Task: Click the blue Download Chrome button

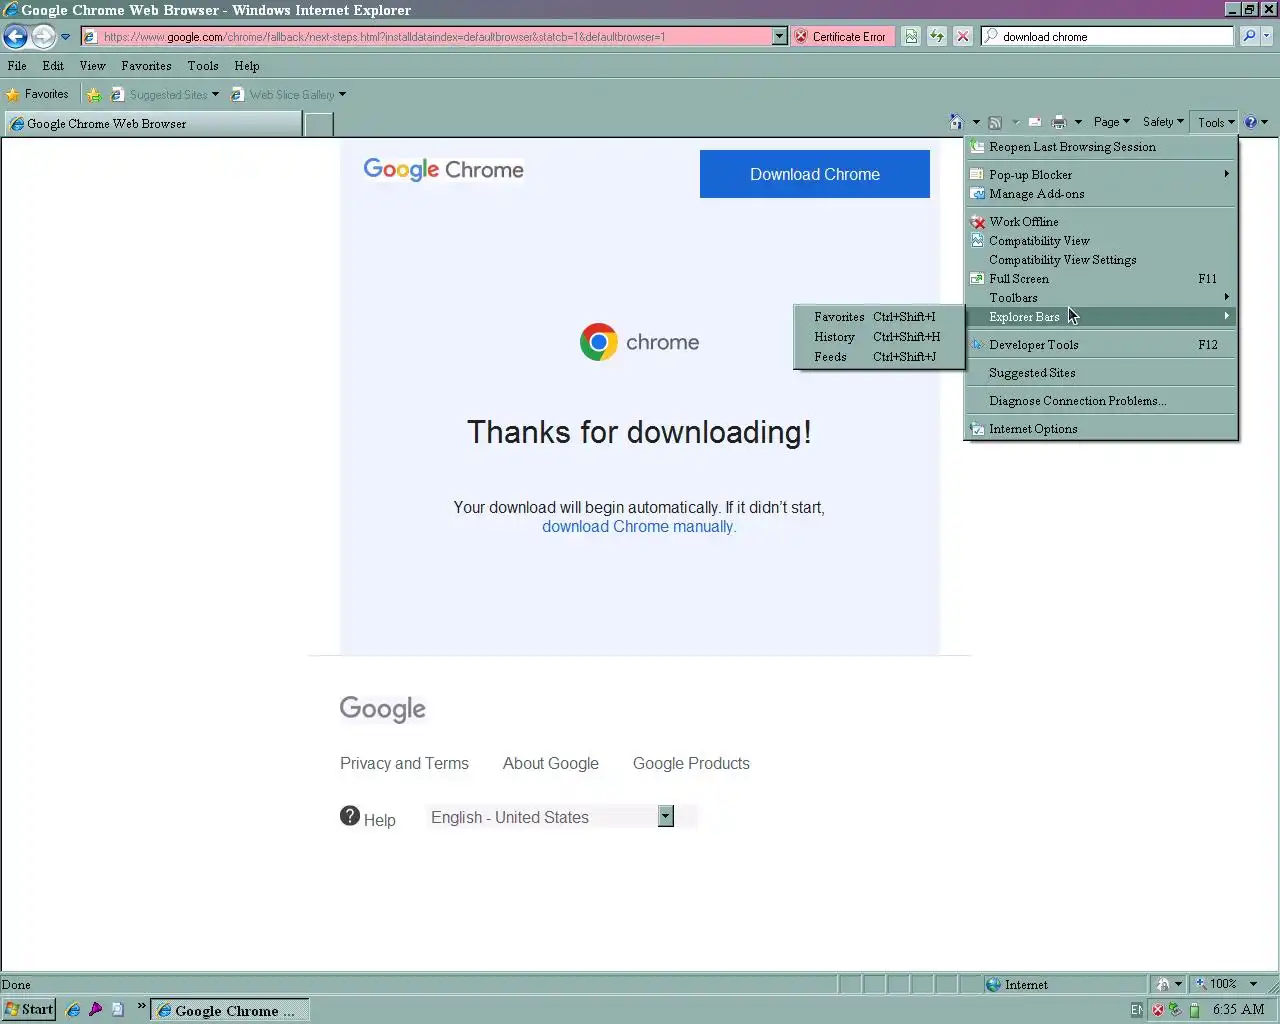Action: pyautogui.click(x=815, y=174)
